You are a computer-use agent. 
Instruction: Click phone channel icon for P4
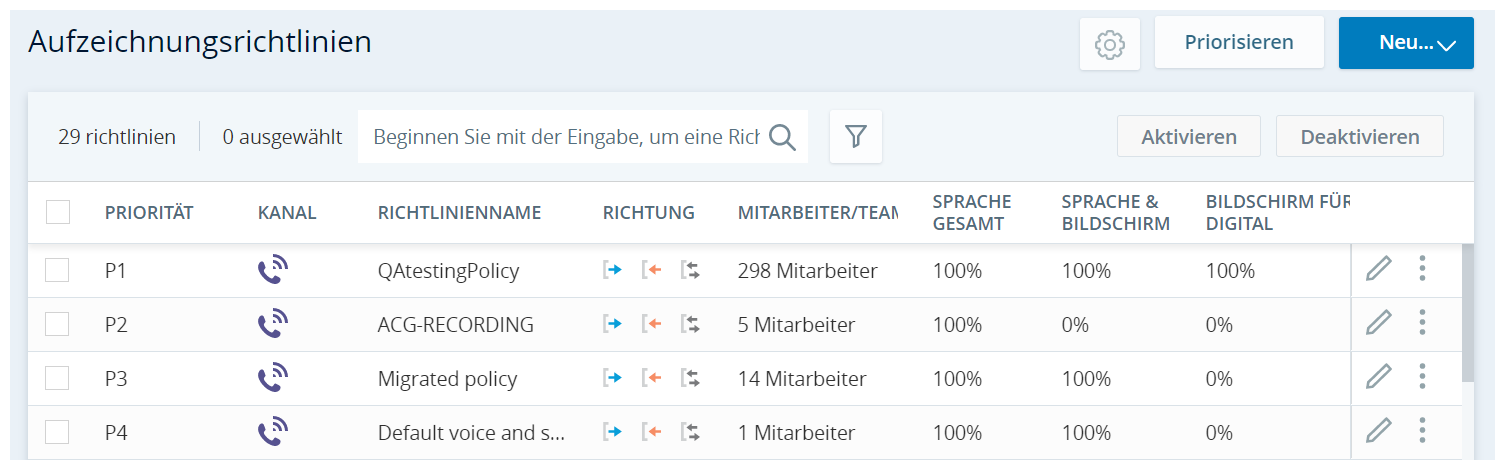point(273,432)
